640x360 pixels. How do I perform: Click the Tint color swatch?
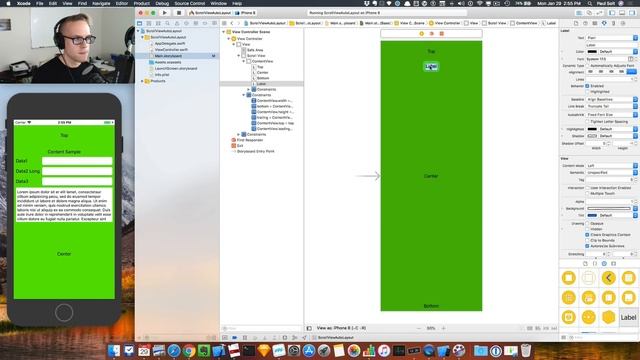click(592, 216)
